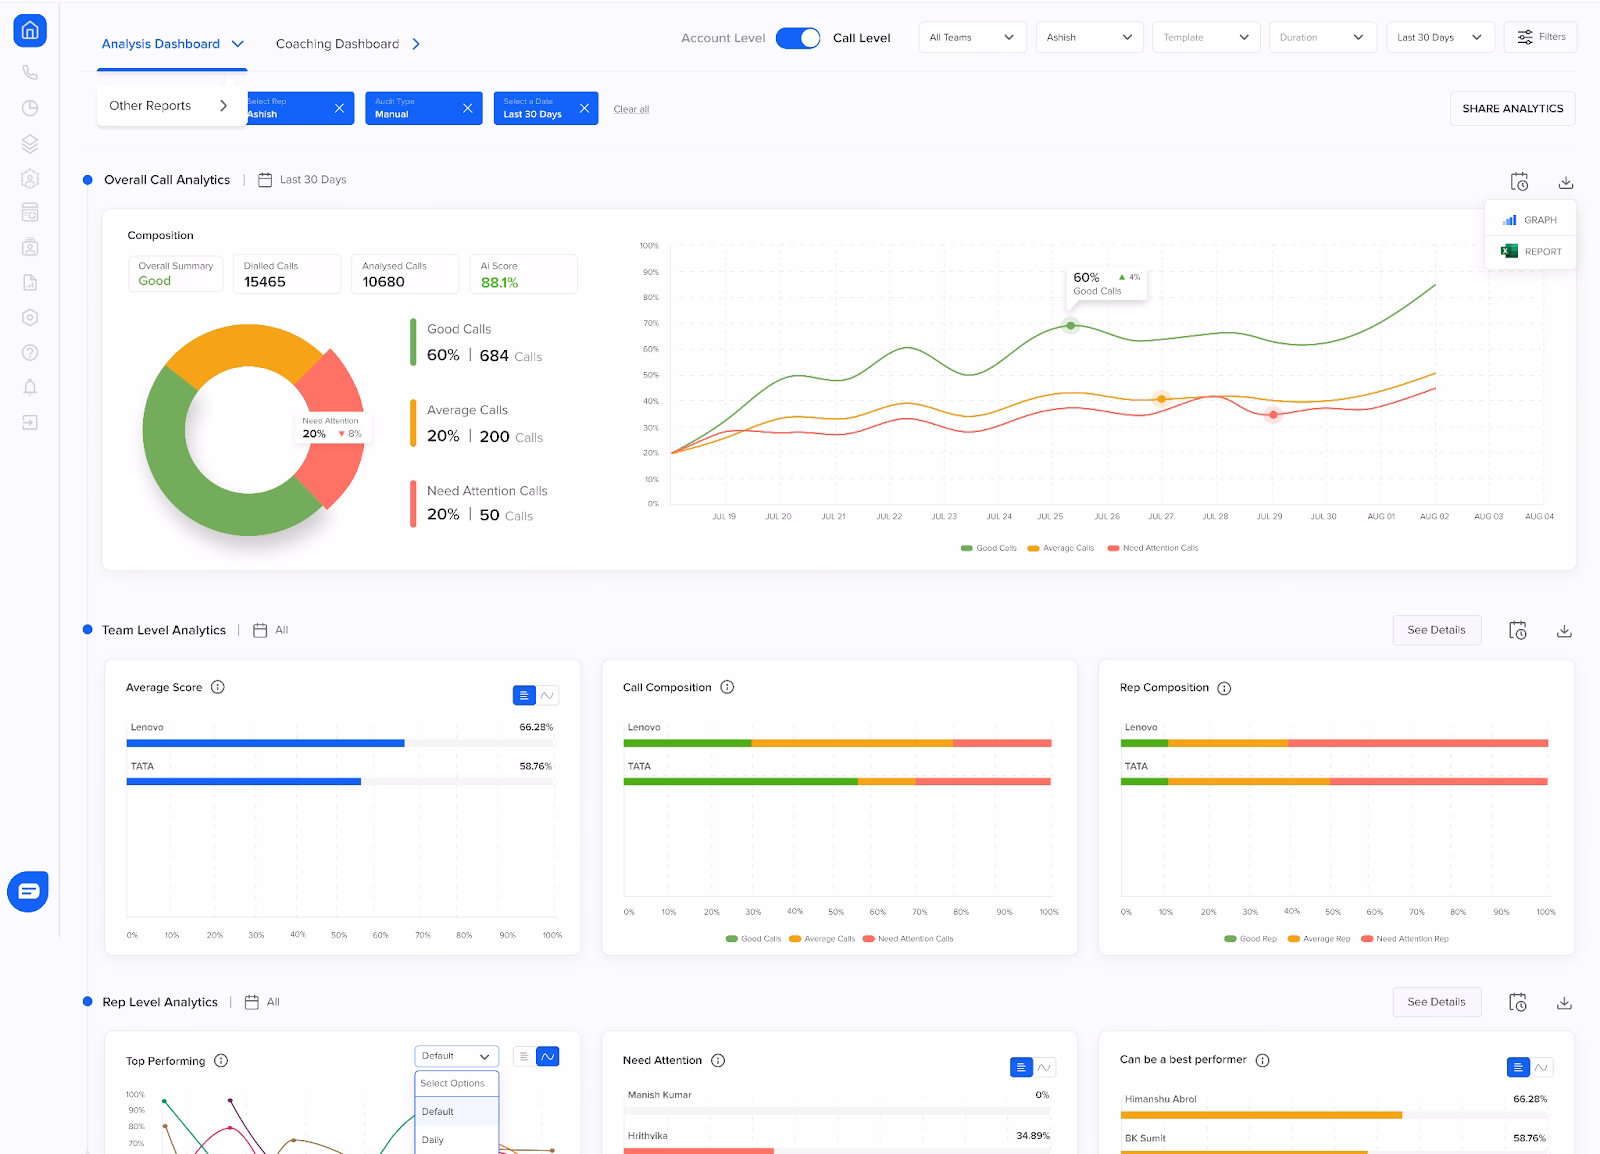Click the SHARE ANALYTICS button
Viewport: 1600px width, 1154px height.
pyautogui.click(x=1512, y=108)
